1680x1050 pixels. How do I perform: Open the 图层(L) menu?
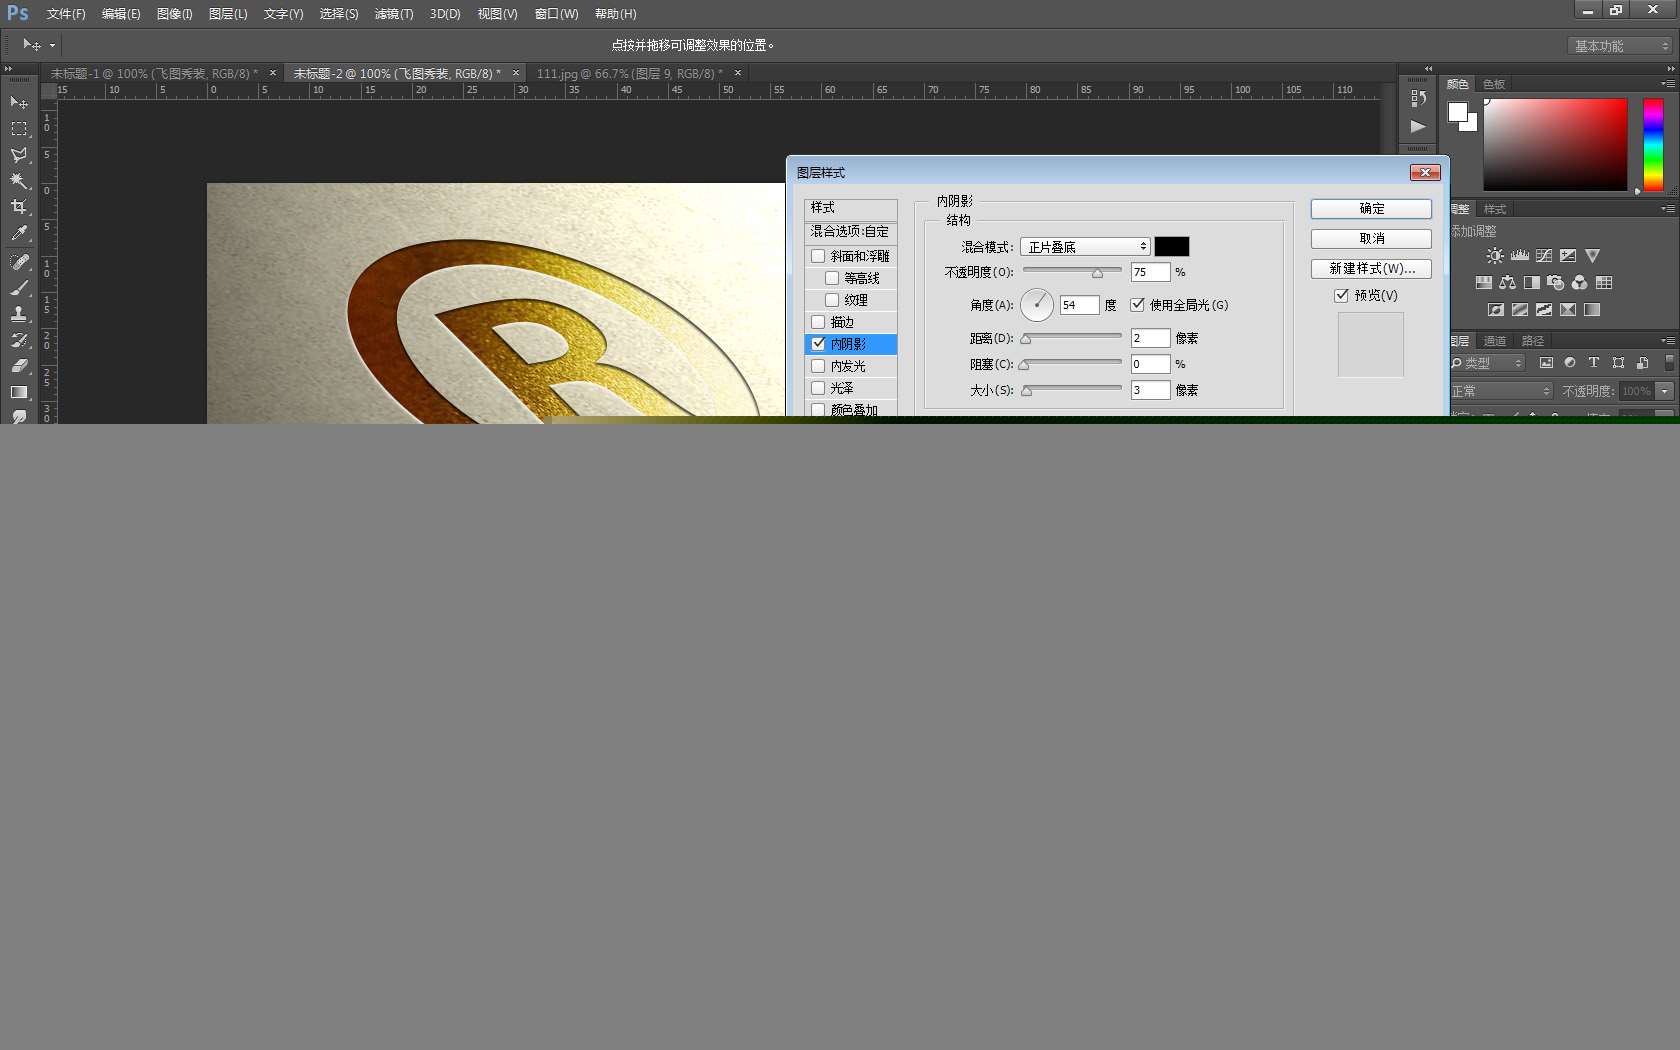point(228,14)
